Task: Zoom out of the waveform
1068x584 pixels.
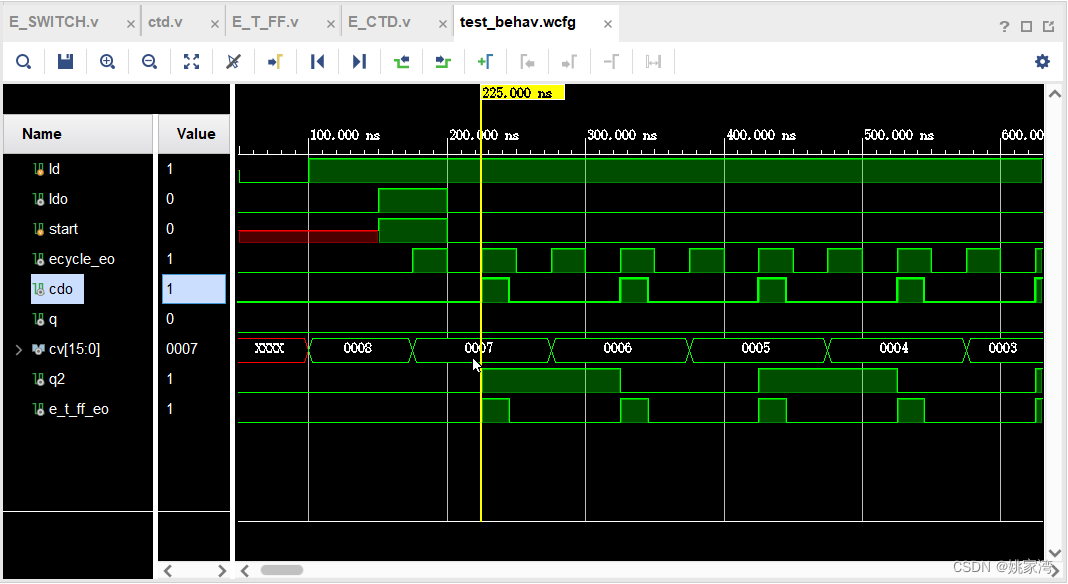Action: 150,62
